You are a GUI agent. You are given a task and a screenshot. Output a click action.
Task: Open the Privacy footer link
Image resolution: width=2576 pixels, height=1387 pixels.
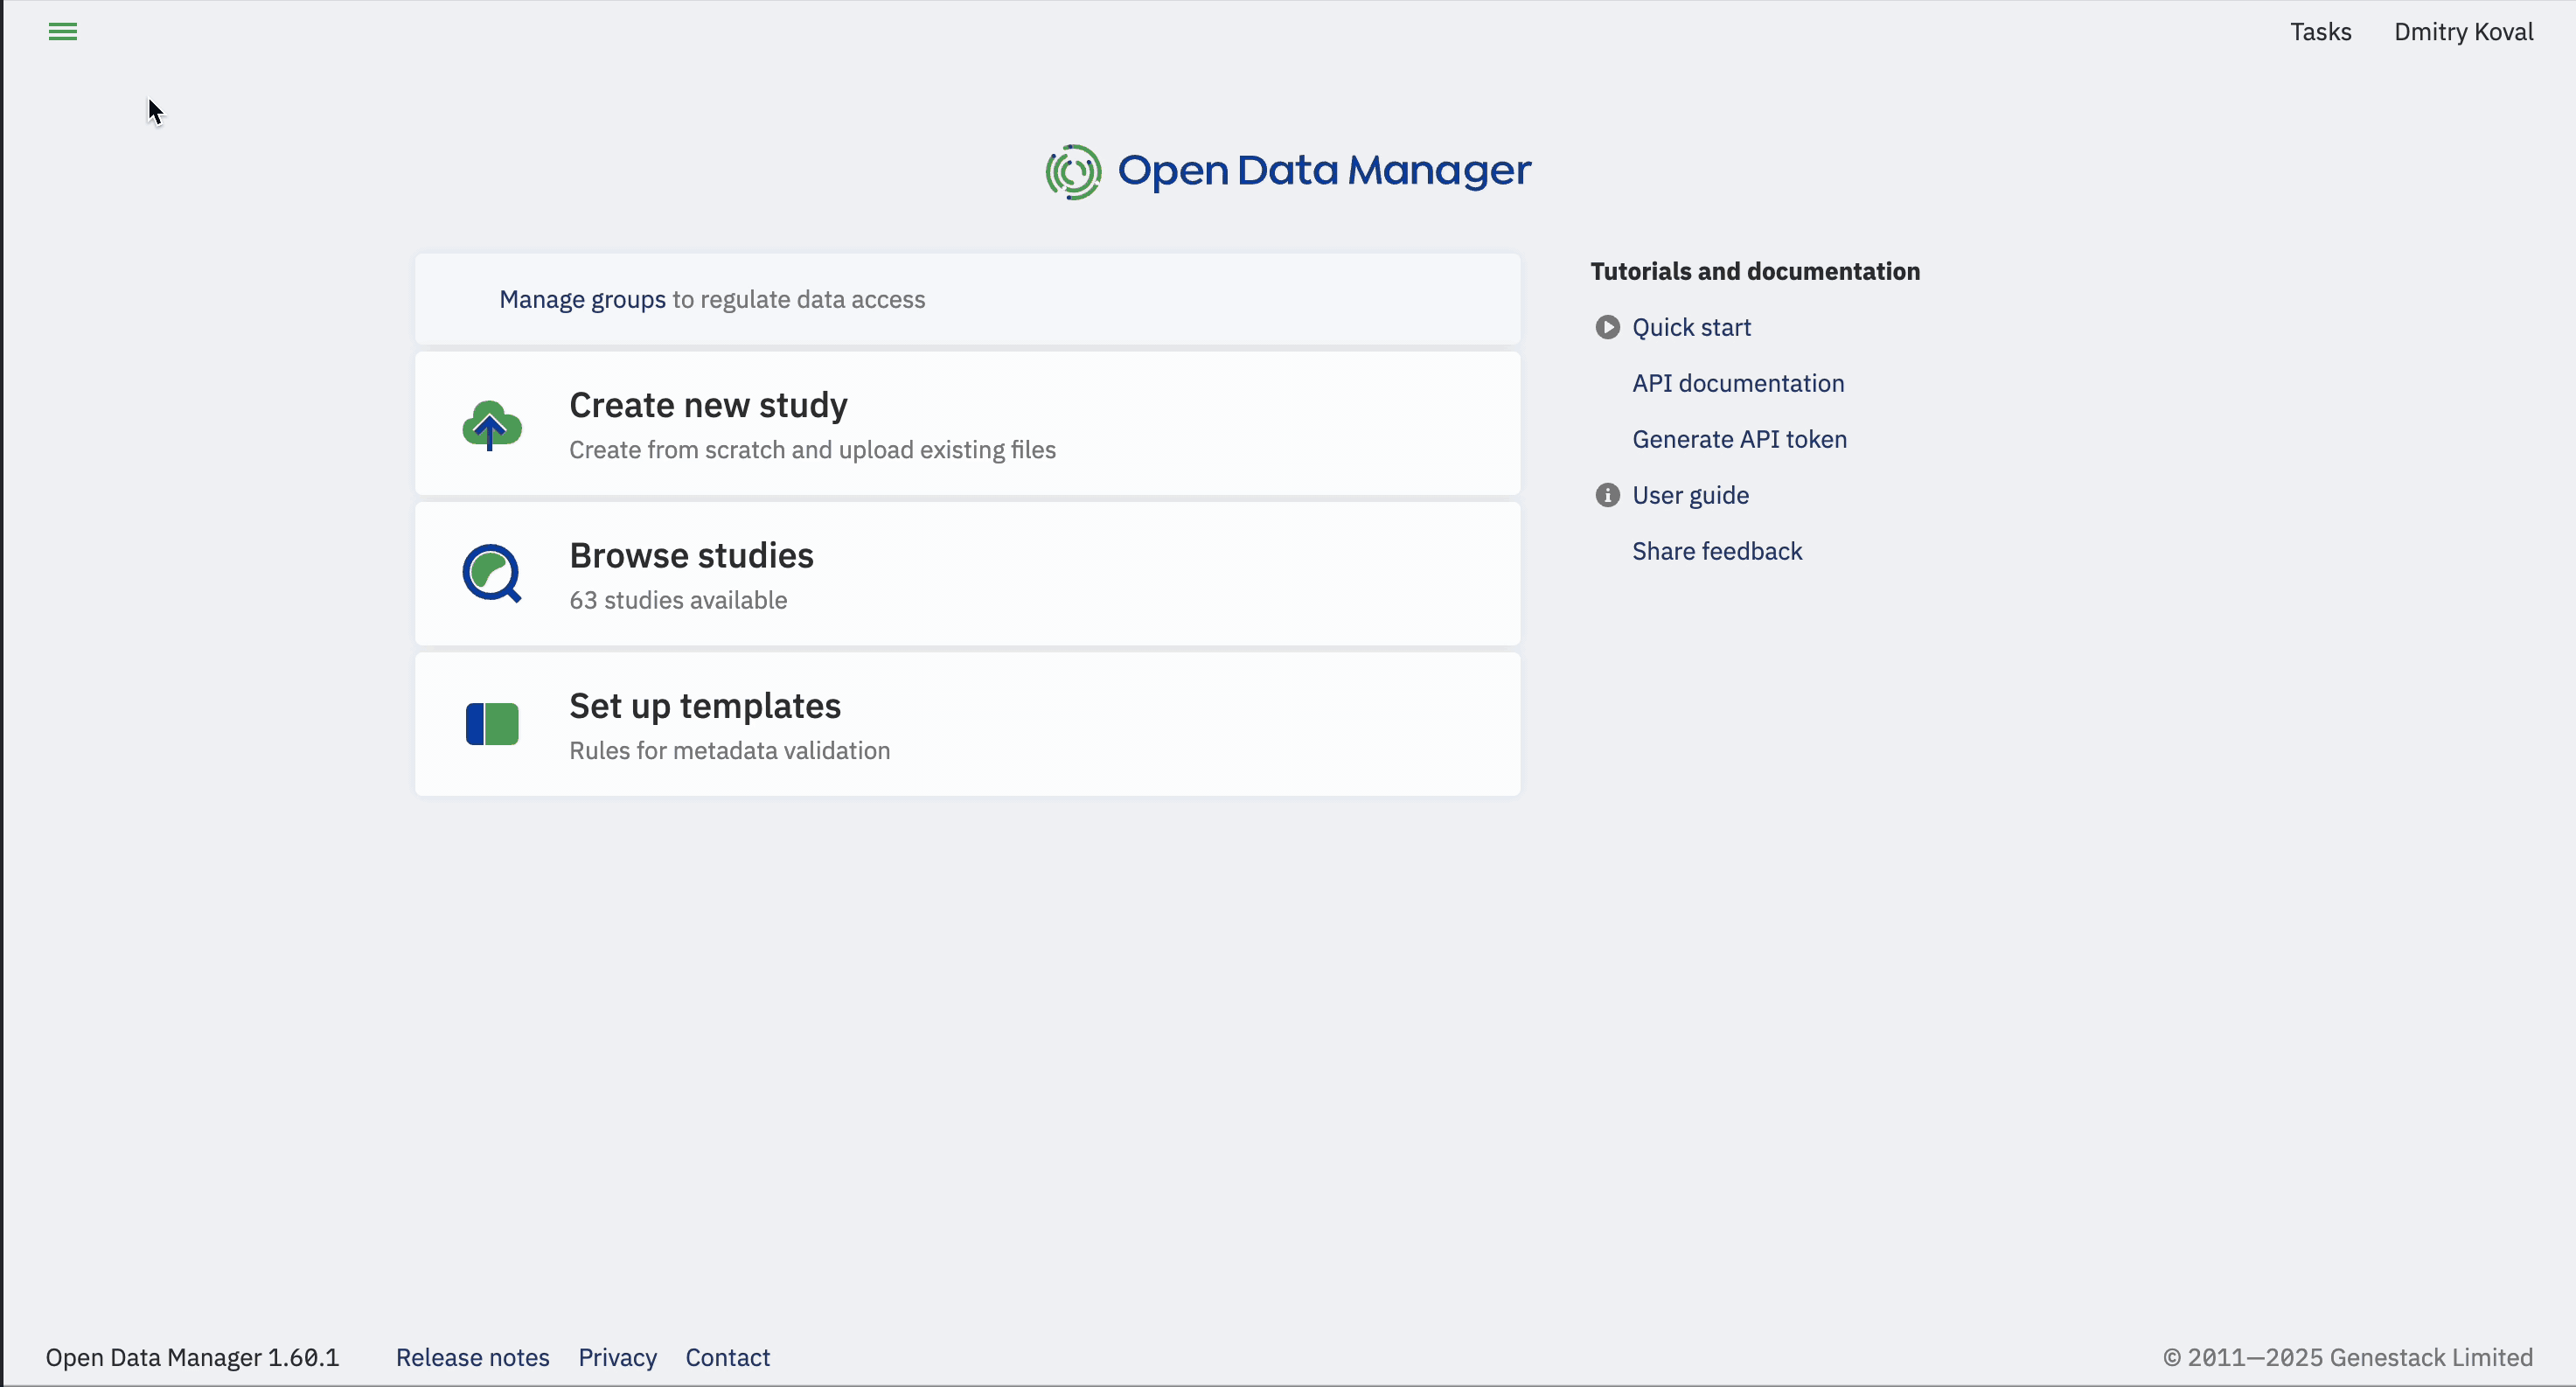pos(617,1357)
